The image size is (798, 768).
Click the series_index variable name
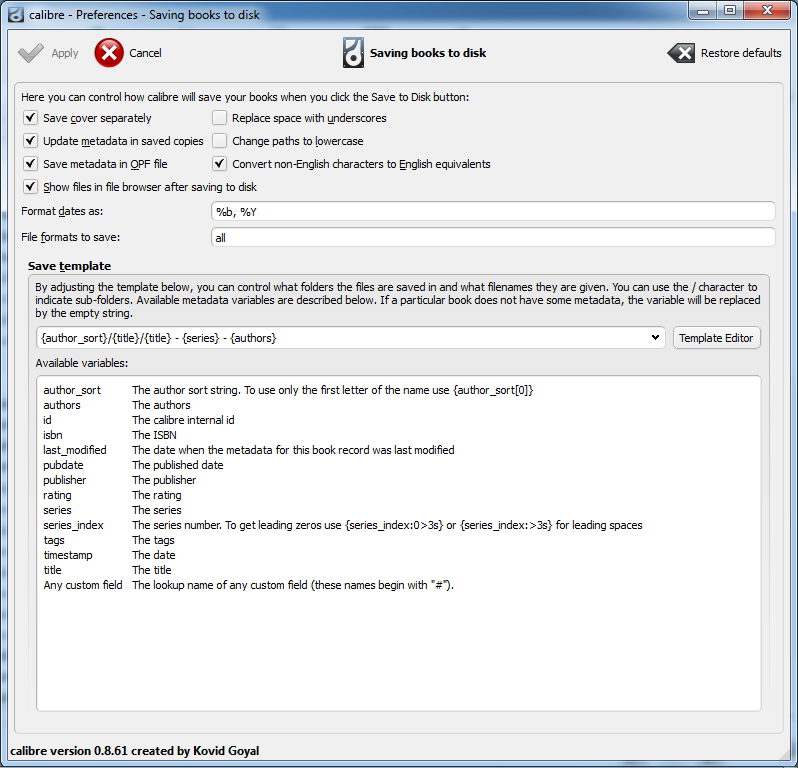pos(73,525)
